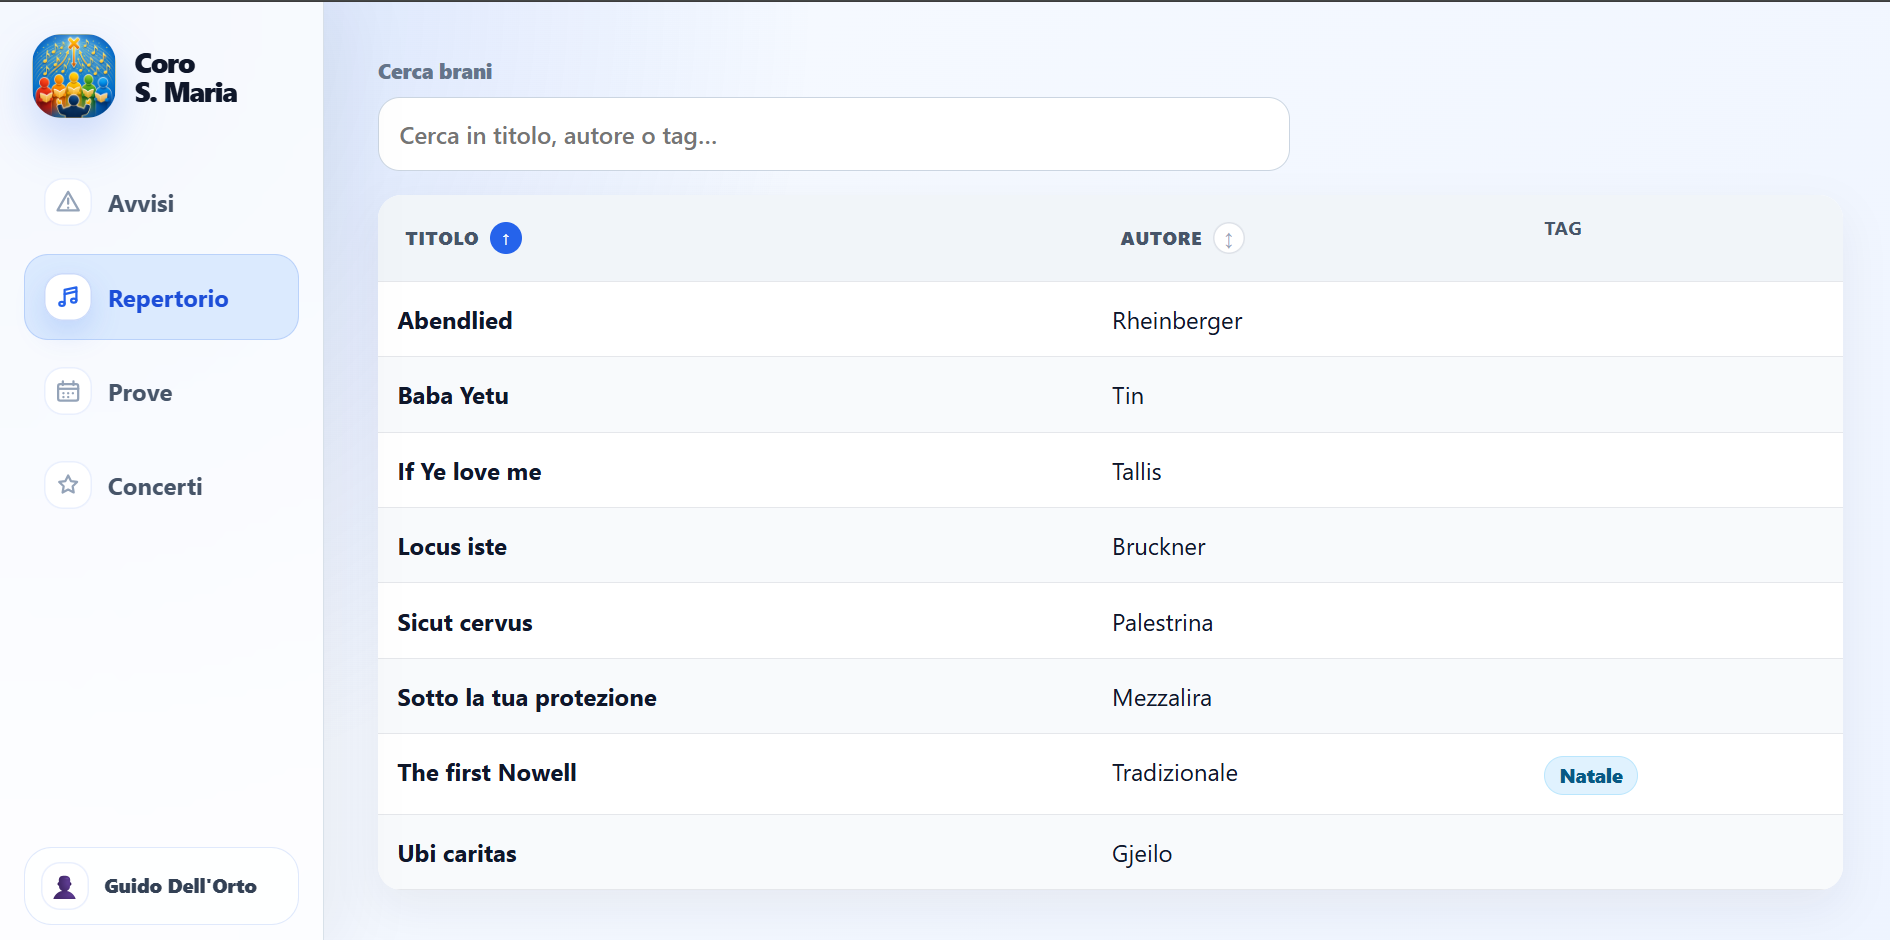The width and height of the screenshot is (1890, 940).
Task: Click the author Bruckner
Action: pos(1159,547)
